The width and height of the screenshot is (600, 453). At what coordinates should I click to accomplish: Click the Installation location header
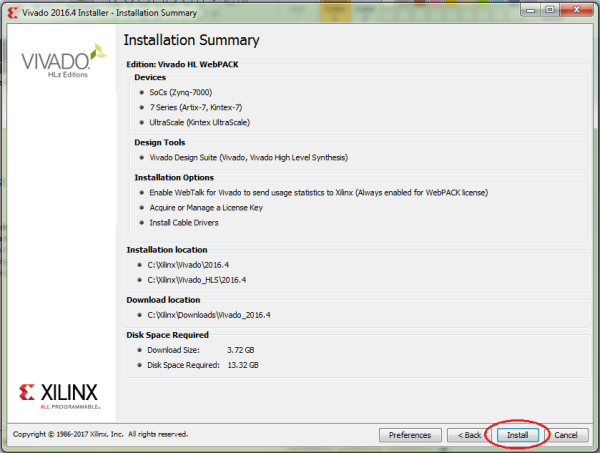pyautogui.click(x=167, y=250)
